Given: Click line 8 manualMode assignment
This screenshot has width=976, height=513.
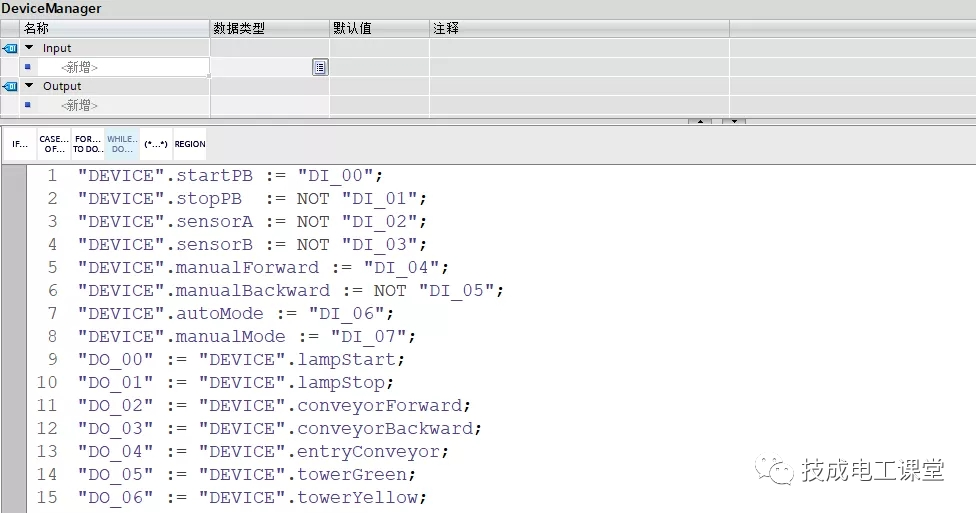Looking at the screenshot, I should click(x=246, y=337).
